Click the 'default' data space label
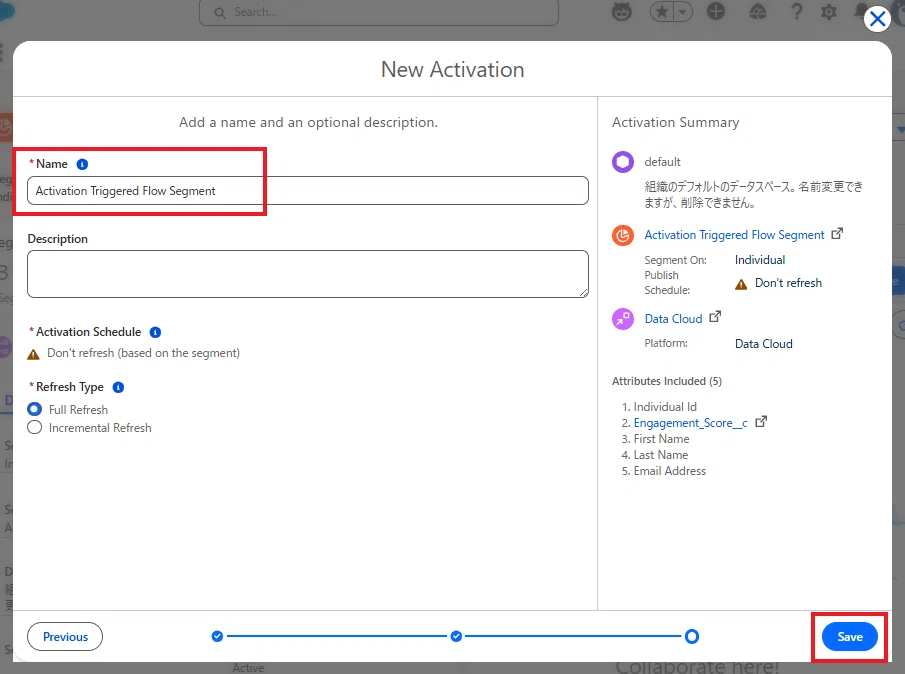 tap(662, 162)
